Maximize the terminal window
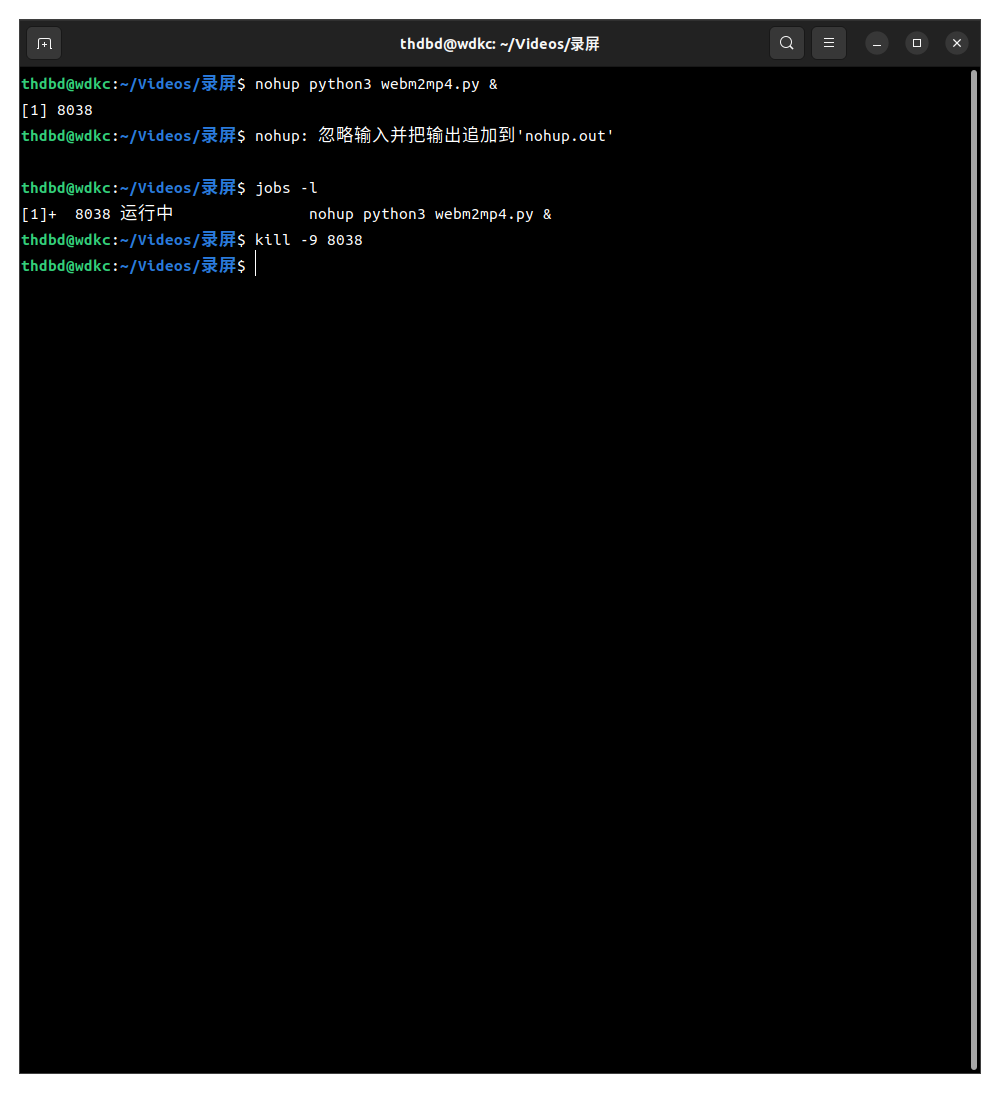 click(x=916, y=43)
